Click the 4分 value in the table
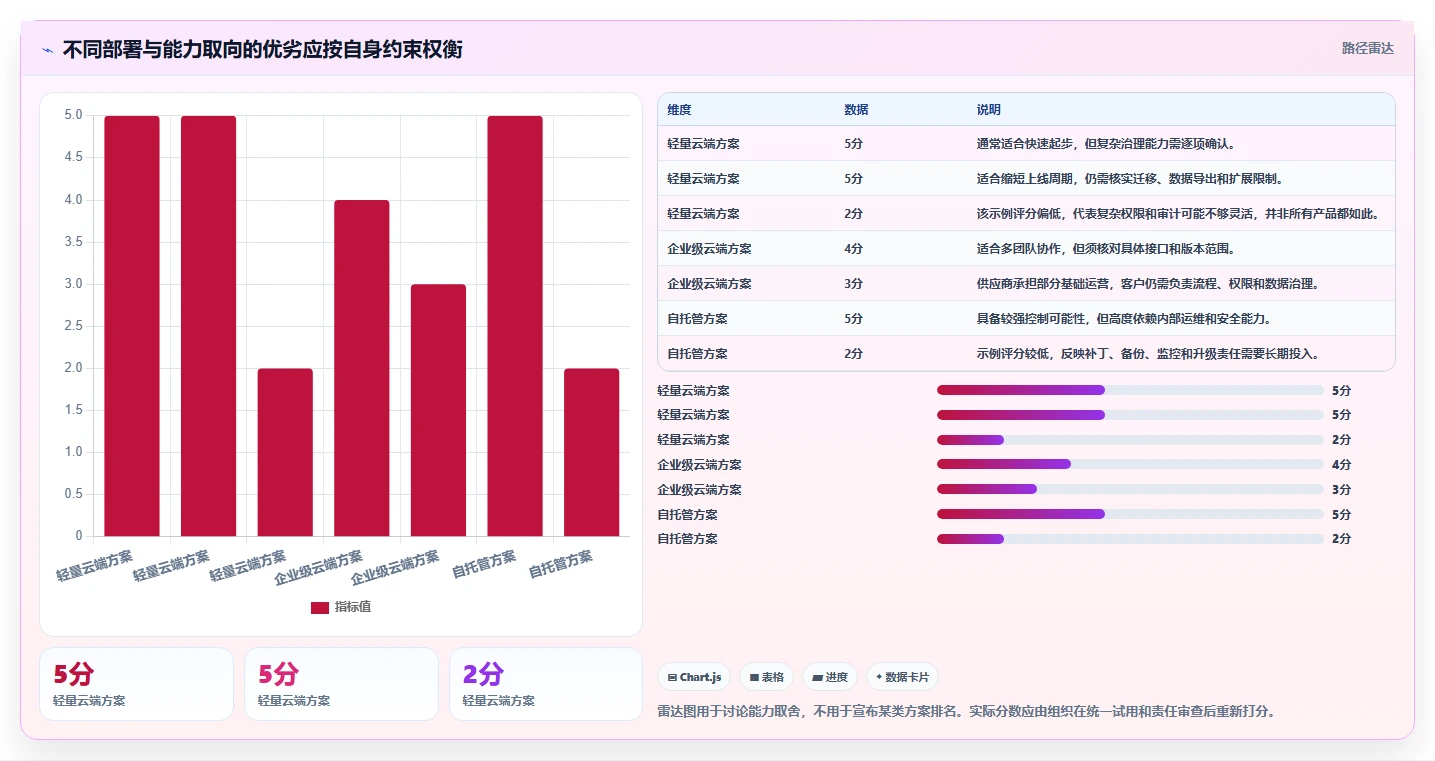The image size is (1435, 761). (853, 249)
